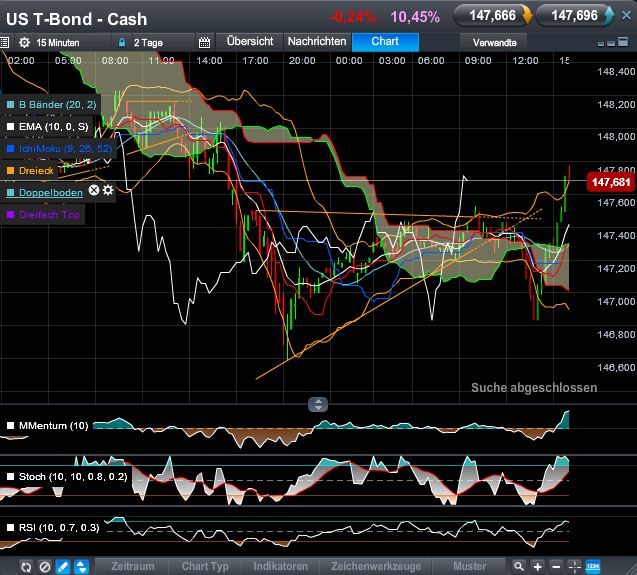The width and height of the screenshot is (637, 575).
Task: Toggle MMentum (10) indicator checkbox
Action: (x=11, y=426)
